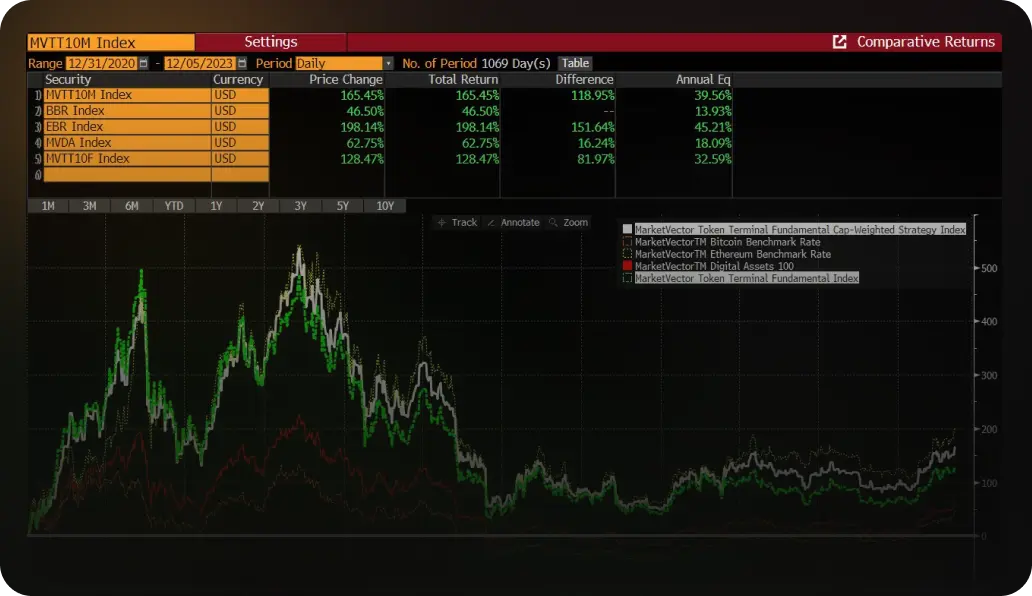Click USD currency for MVTT10F Index
This screenshot has height=596, width=1032.
(x=240, y=159)
